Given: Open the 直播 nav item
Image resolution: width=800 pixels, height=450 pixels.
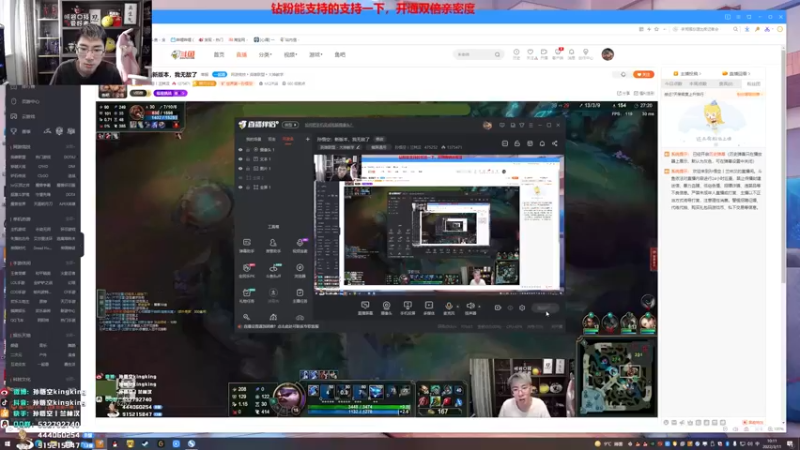Looking at the screenshot, I should point(241,55).
